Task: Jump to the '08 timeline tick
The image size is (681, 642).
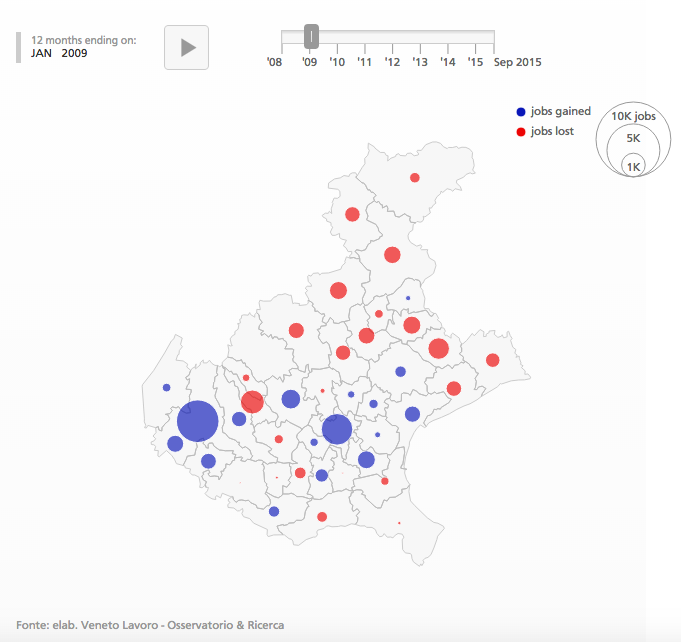Action: click(274, 62)
